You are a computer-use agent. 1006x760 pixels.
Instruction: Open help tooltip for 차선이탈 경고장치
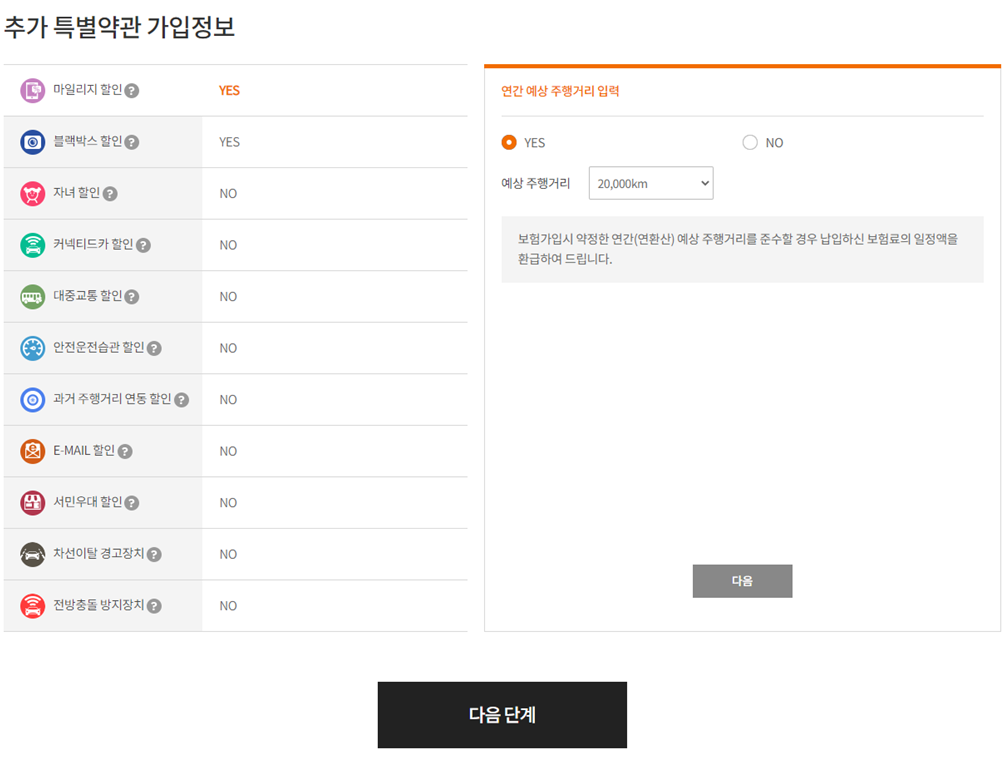(154, 555)
